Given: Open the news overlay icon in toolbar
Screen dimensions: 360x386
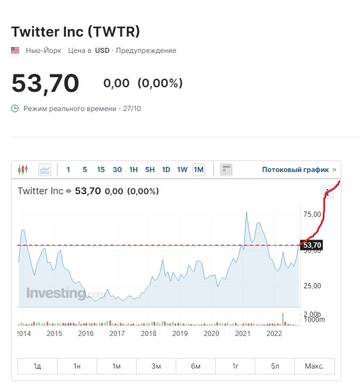Looking at the screenshot, I should (226, 170).
